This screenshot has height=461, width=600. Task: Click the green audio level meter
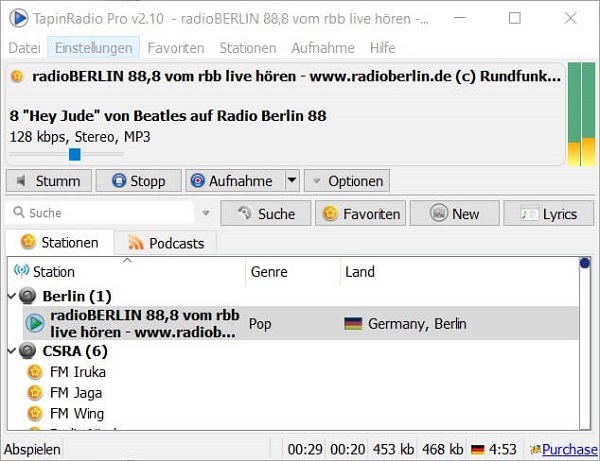point(581,114)
